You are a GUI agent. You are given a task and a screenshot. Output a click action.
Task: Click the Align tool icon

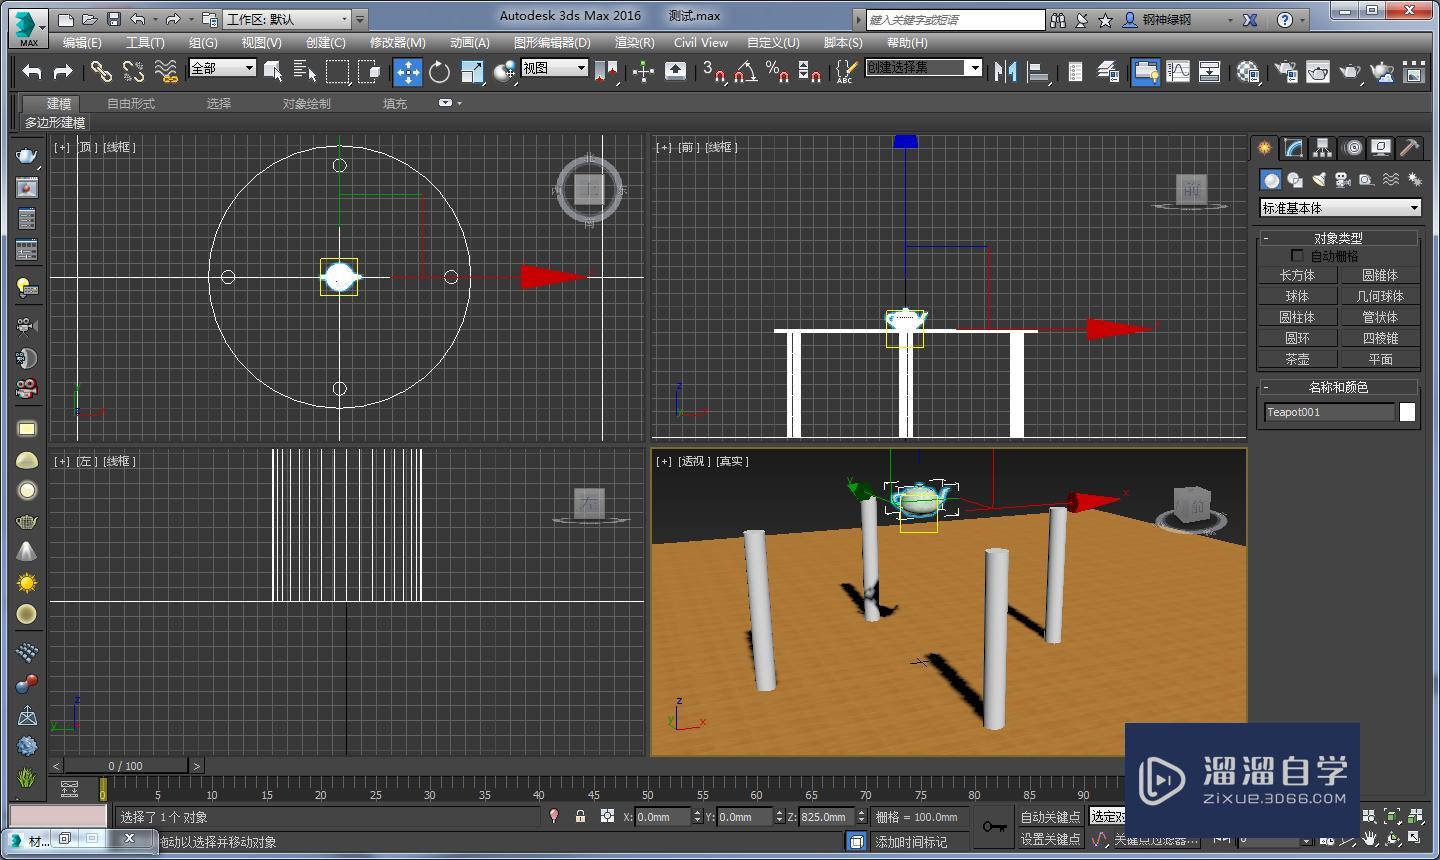1038,71
